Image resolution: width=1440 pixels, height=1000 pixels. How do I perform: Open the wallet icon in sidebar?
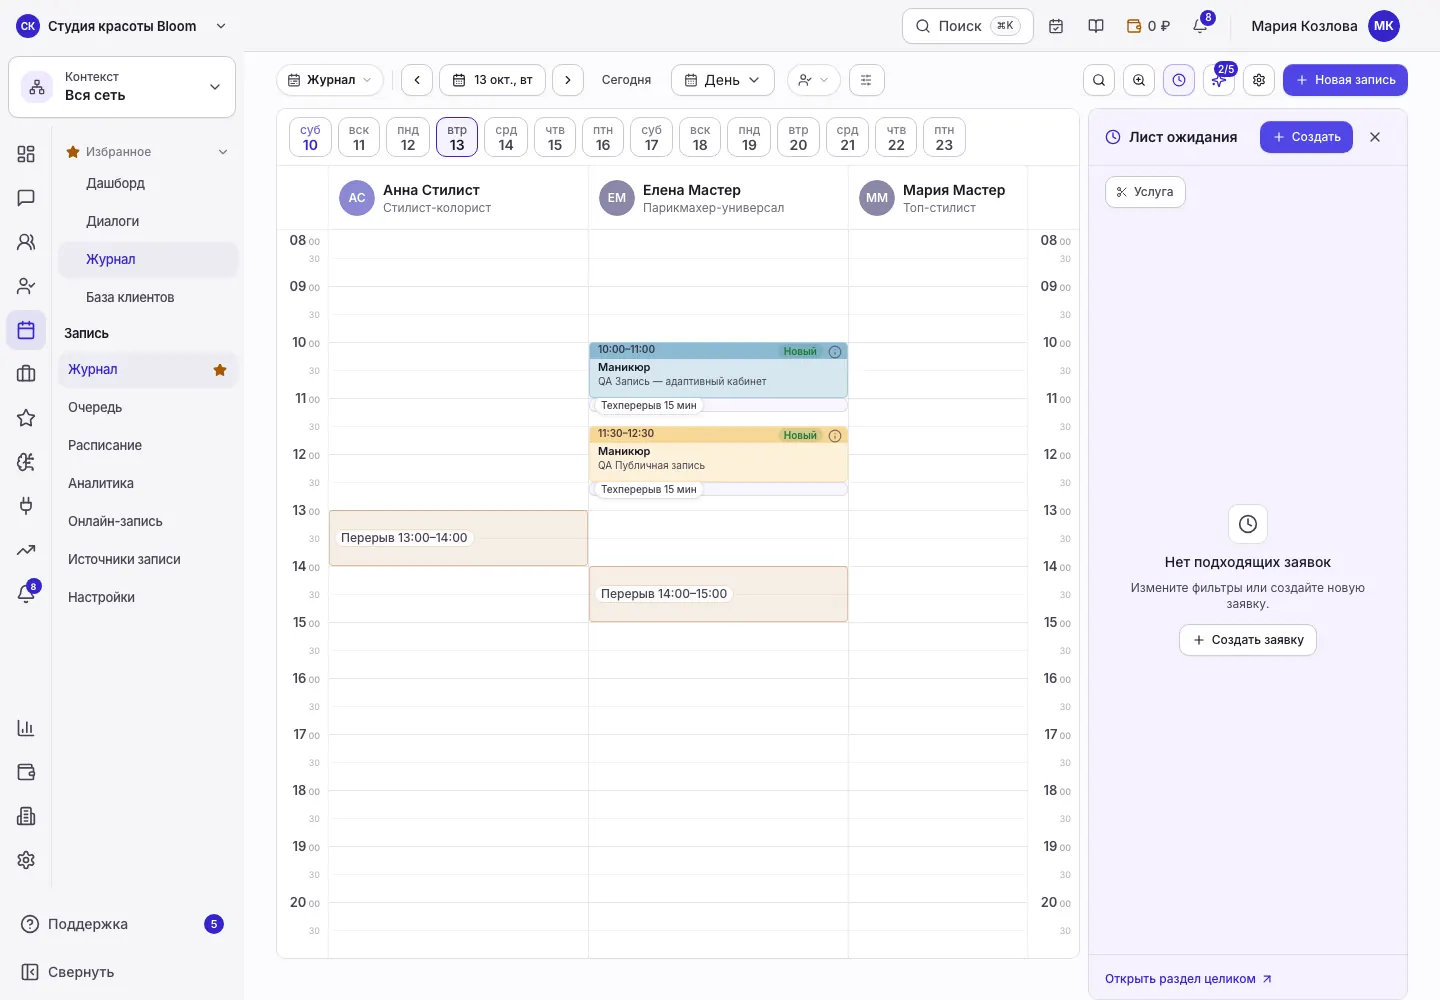26,772
